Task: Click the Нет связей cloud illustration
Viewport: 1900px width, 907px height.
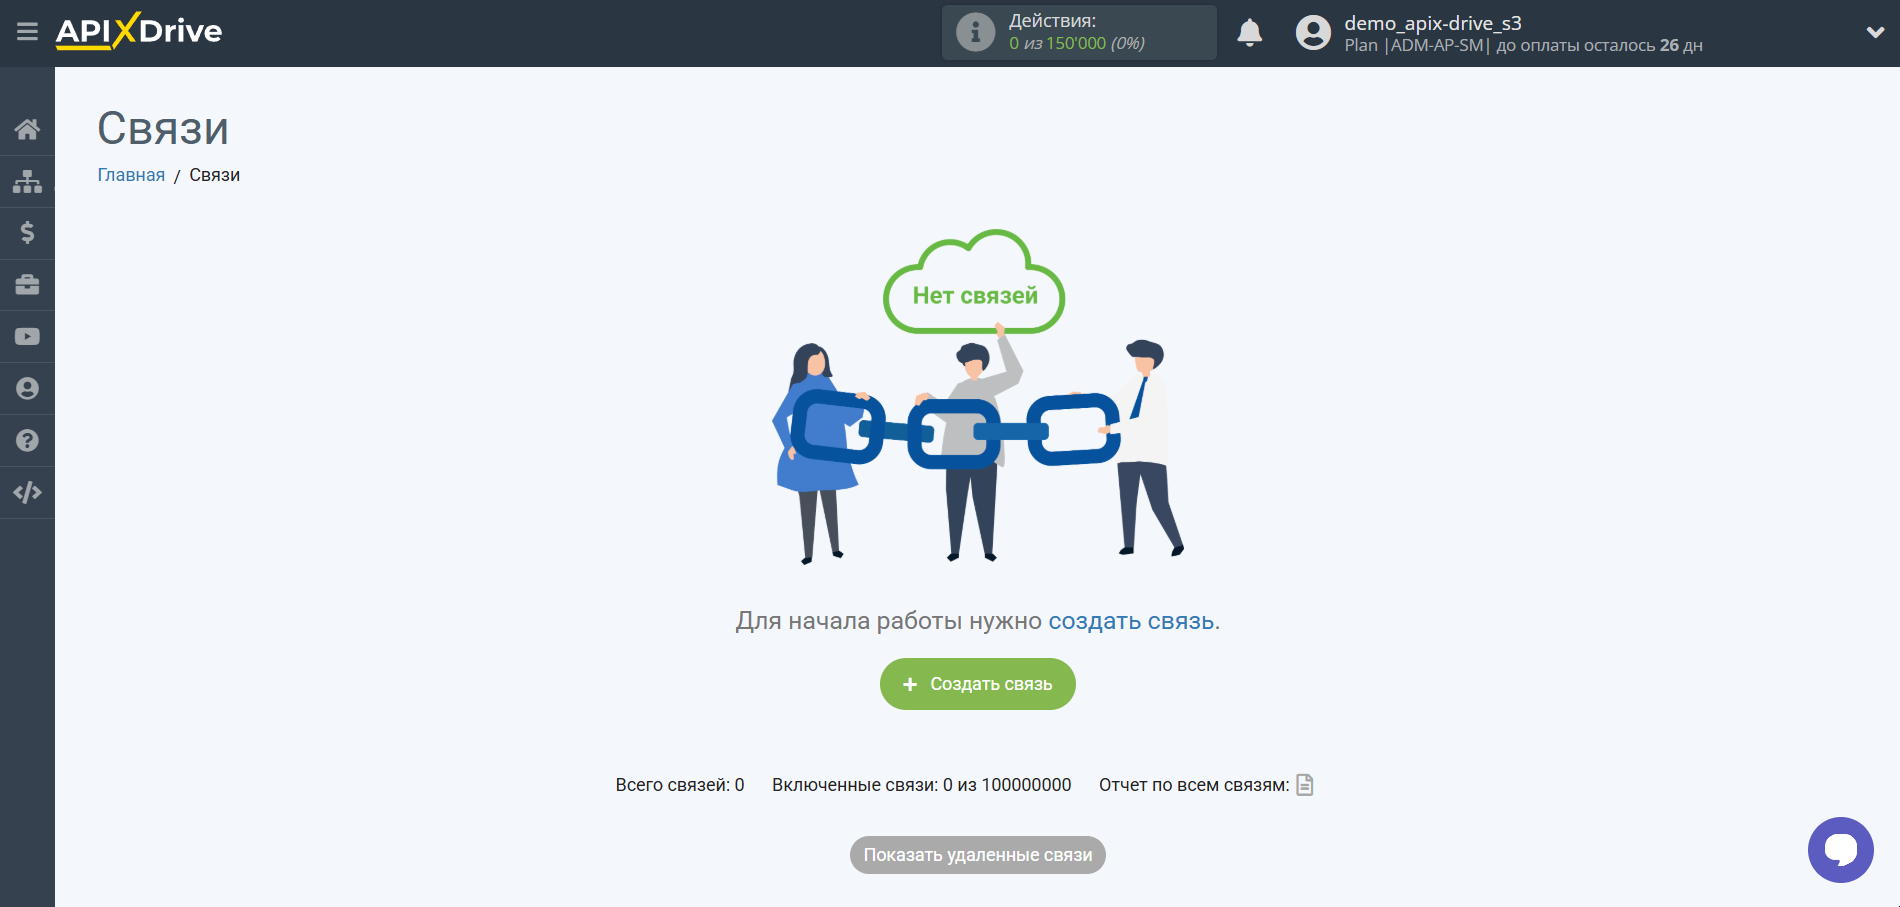Action: pos(974,282)
